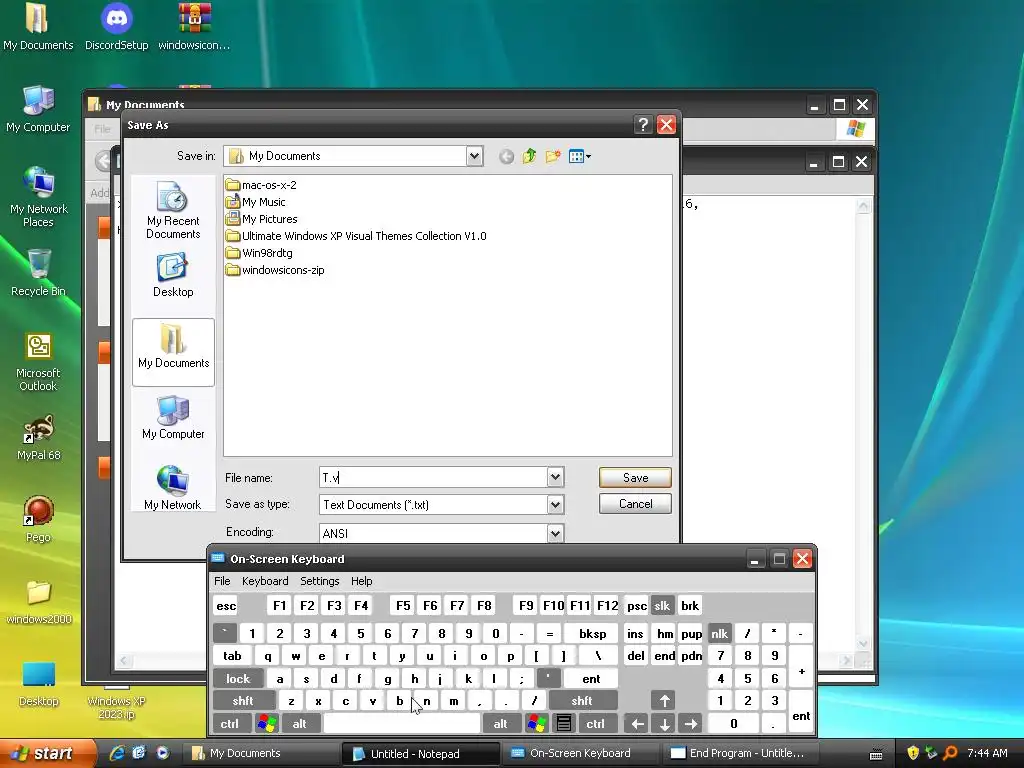Select the mac-os-x-2 folder
Screen dimensions: 1024x768
[261, 185]
